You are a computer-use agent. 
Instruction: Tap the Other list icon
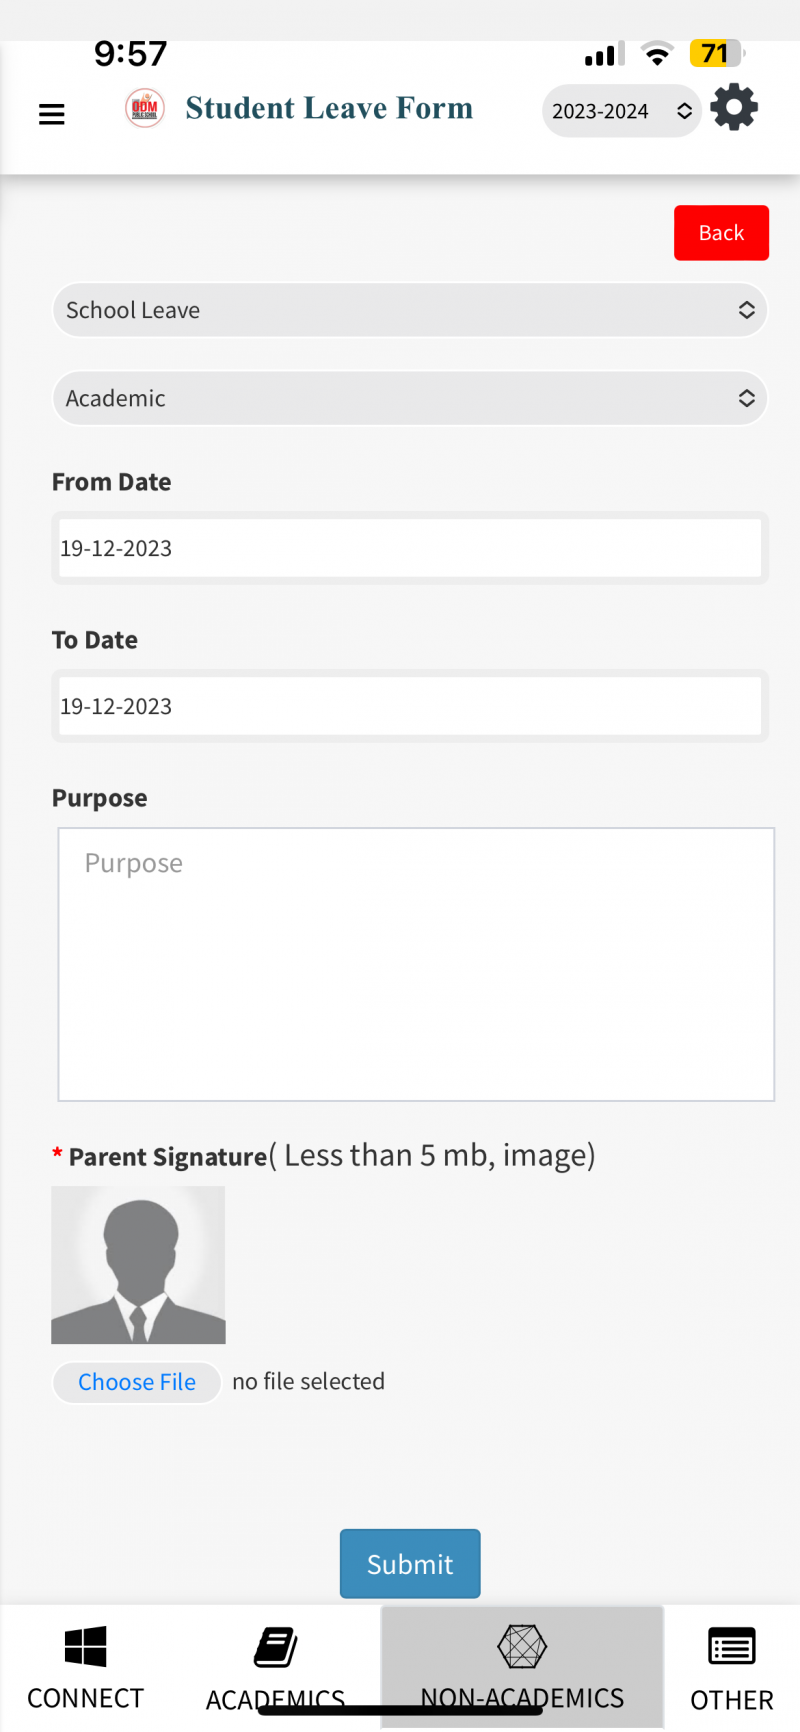click(x=731, y=1646)
